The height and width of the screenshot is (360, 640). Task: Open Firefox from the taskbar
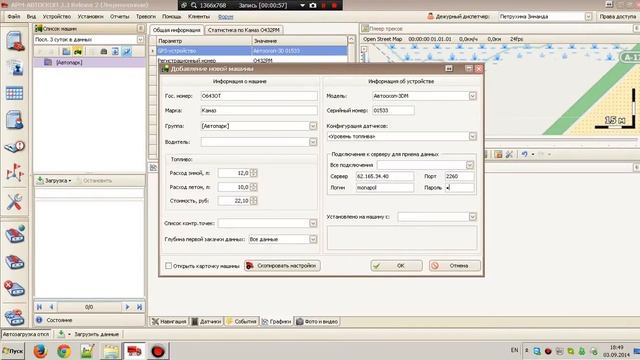40,351
